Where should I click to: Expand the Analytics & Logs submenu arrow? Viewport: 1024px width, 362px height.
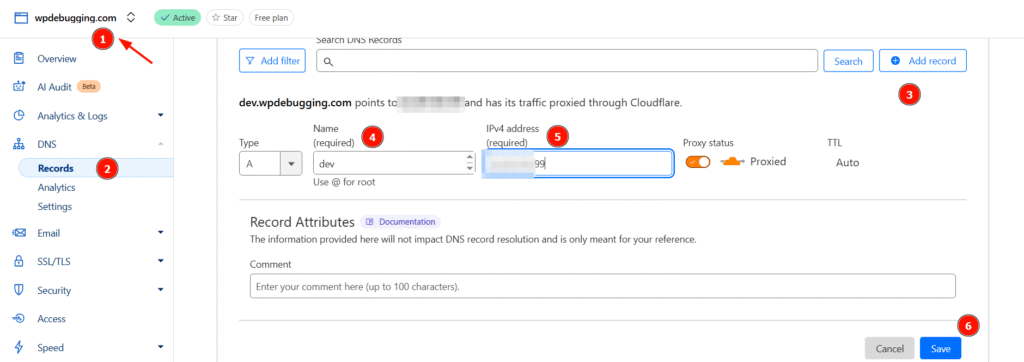click(161, 116)
